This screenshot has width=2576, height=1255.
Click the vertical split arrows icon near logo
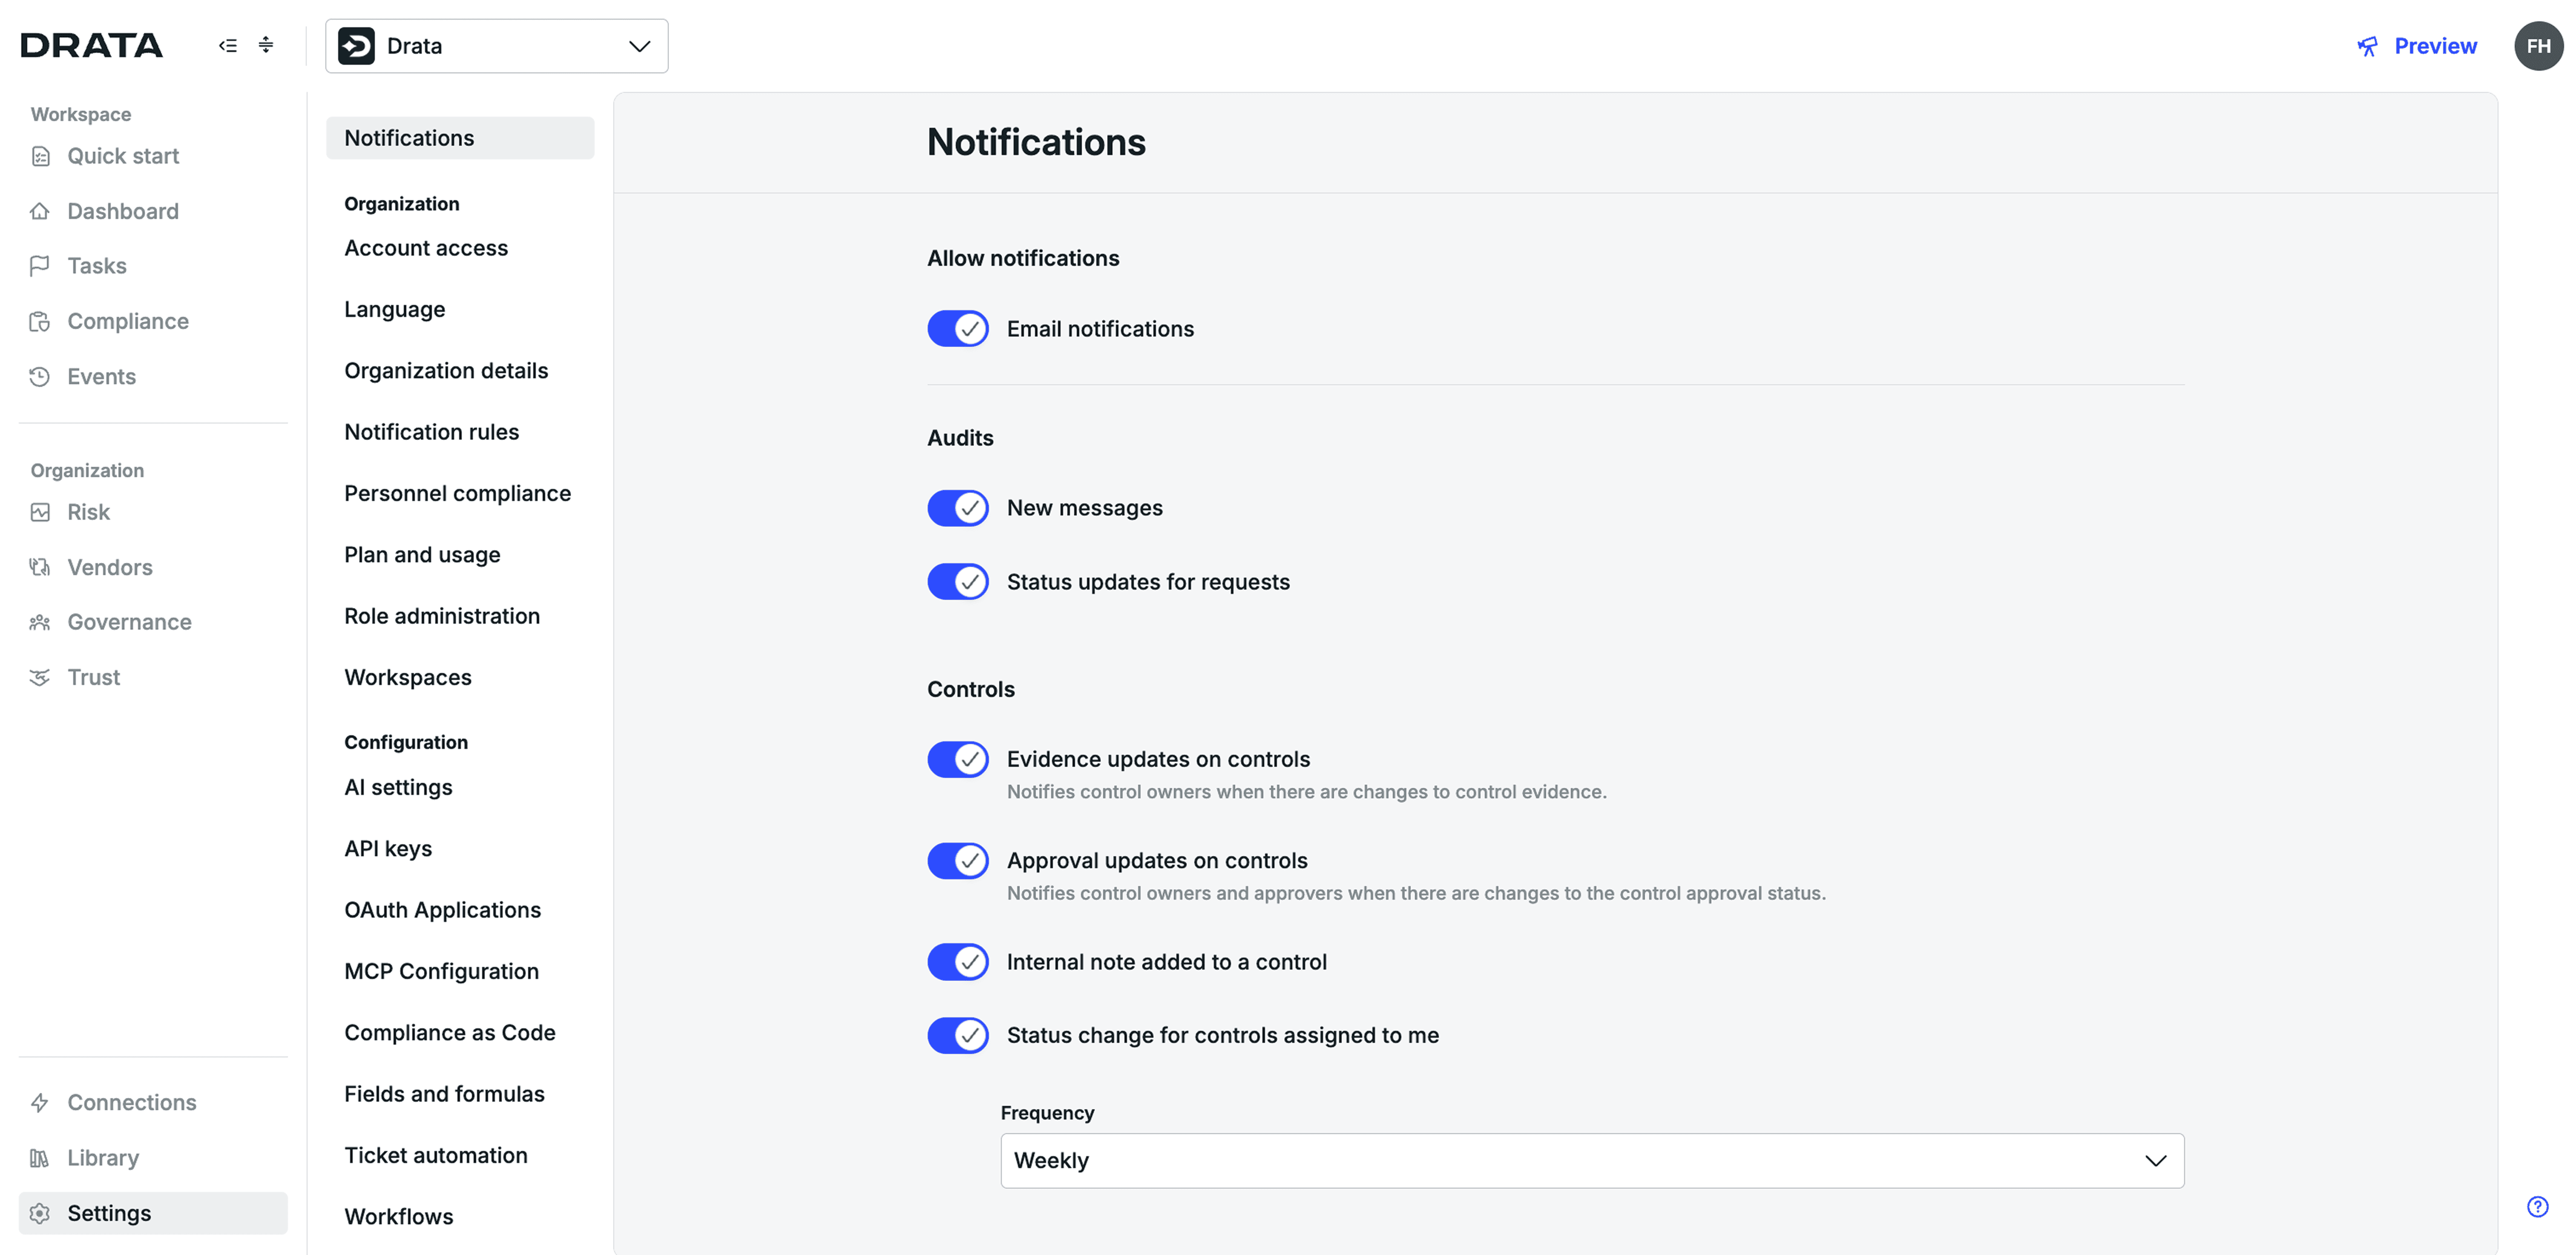point(266,45)
